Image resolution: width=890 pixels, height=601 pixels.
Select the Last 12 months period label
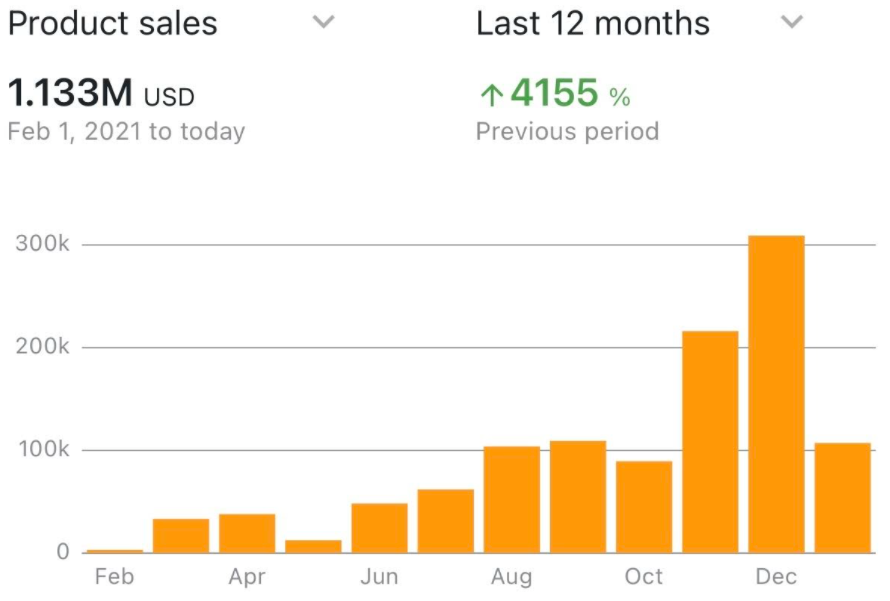coord(592,23)
